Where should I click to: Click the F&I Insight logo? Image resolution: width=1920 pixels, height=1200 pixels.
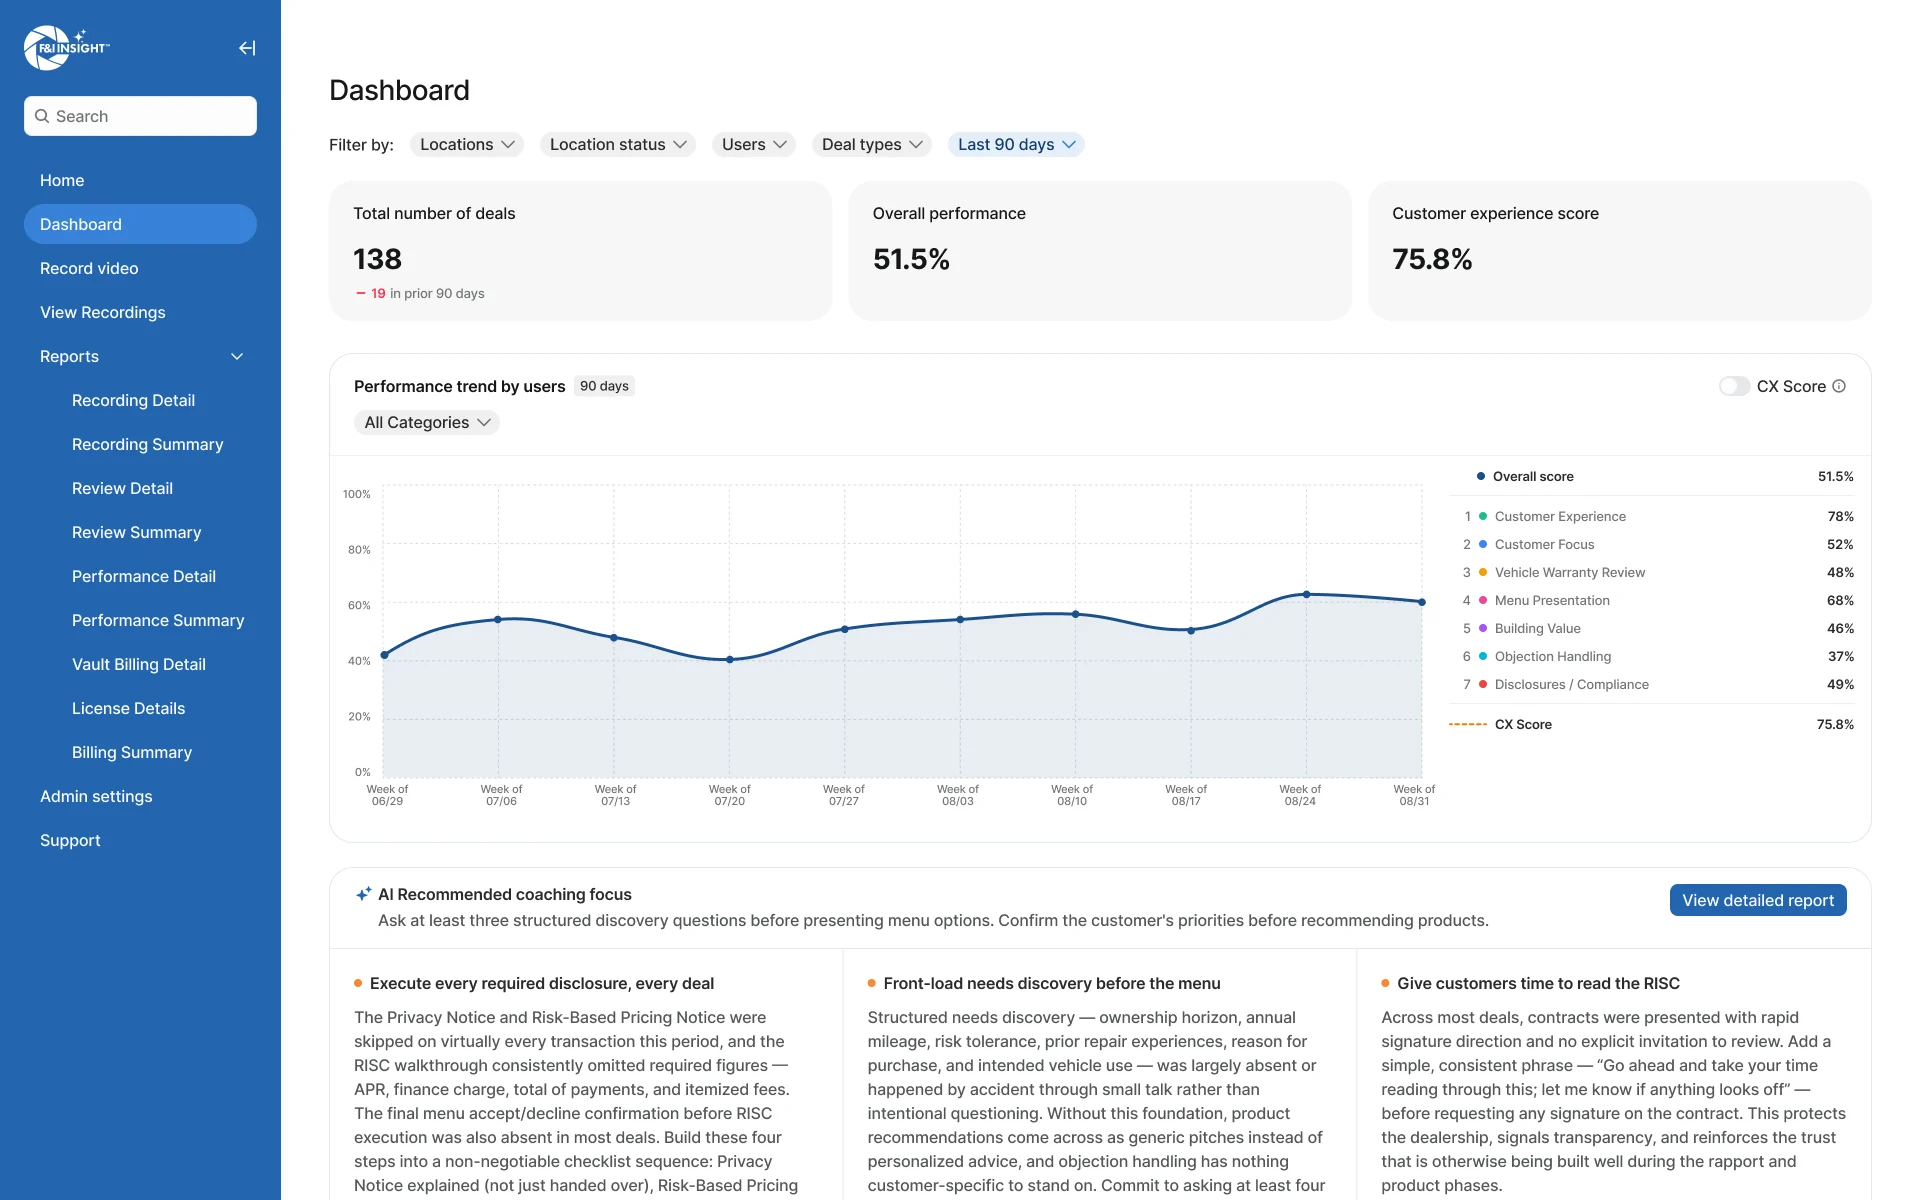coord(66,47)
